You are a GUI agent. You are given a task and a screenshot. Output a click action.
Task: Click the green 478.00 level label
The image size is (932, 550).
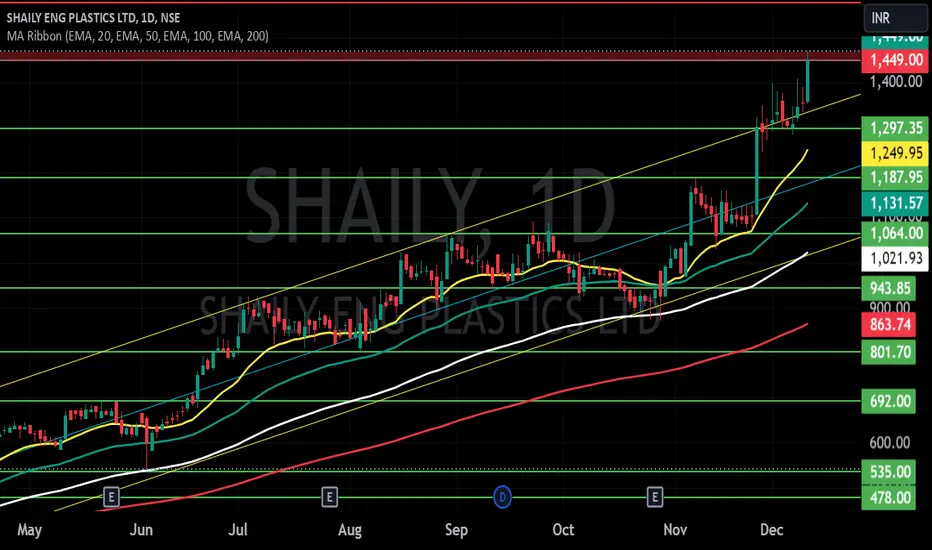[x=889, y=498]
